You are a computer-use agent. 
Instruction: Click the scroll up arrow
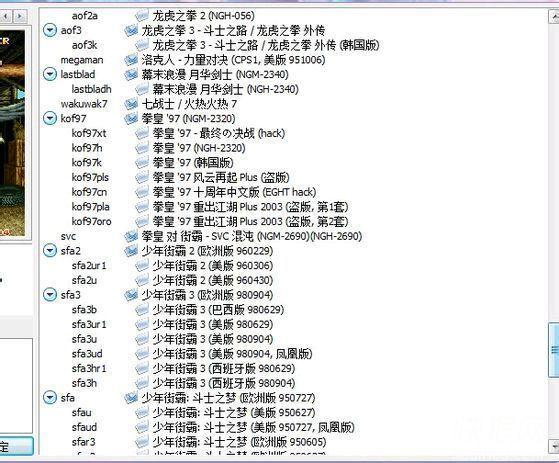tap(554, 16)
